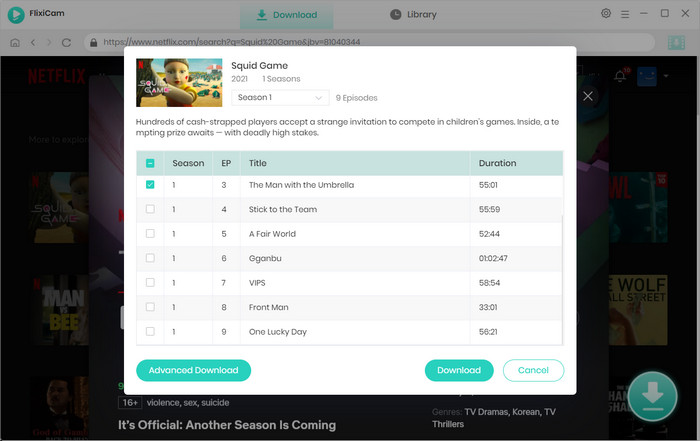Image resolution: width=700 pixels, height=441 pixels.
Task: Click the 'Gganbu' episode title
Action: click(x=265, y=258)
